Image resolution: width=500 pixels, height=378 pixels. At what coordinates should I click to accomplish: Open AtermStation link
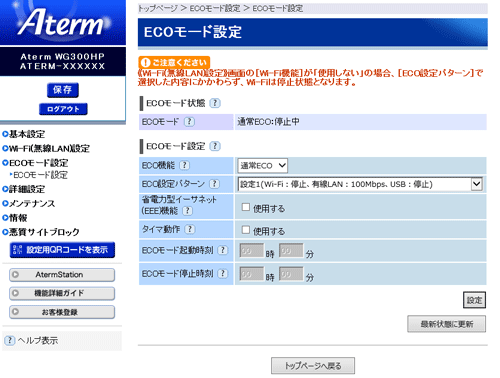(x=62, y=275)
